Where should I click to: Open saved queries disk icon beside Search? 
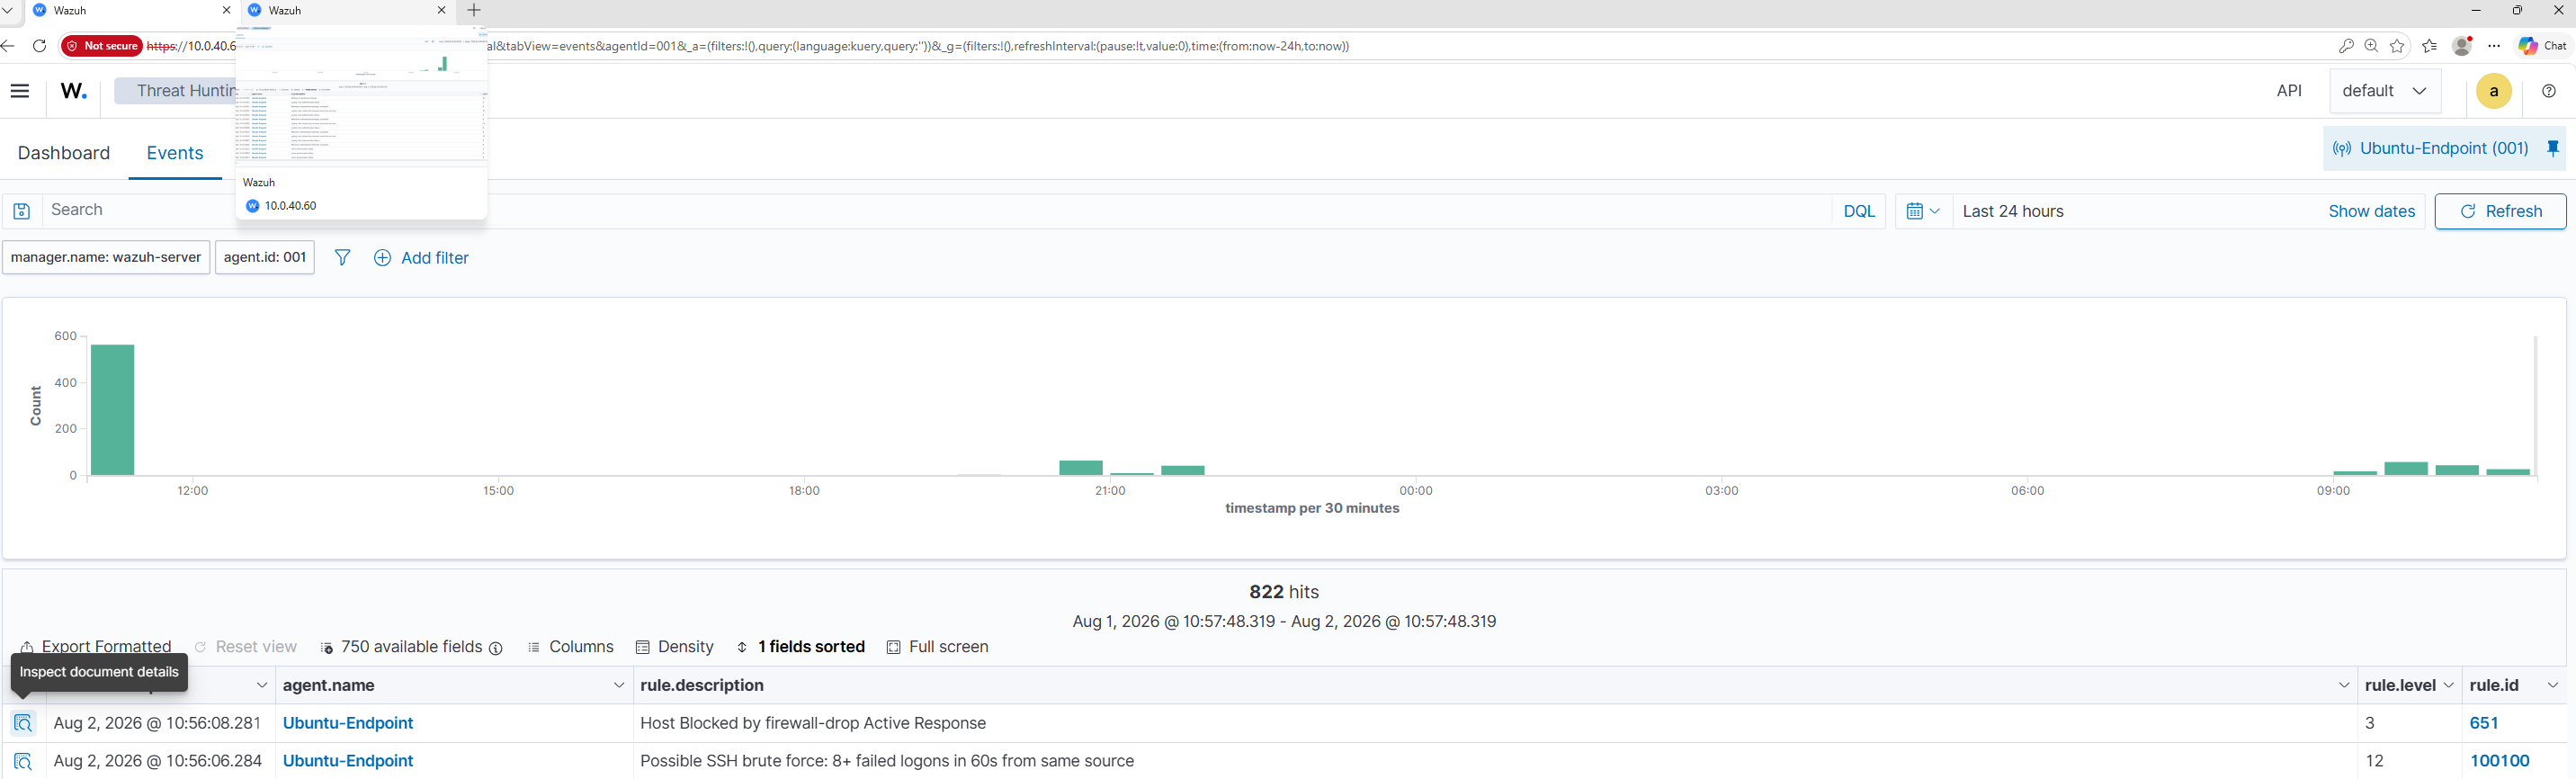(22, 211)
